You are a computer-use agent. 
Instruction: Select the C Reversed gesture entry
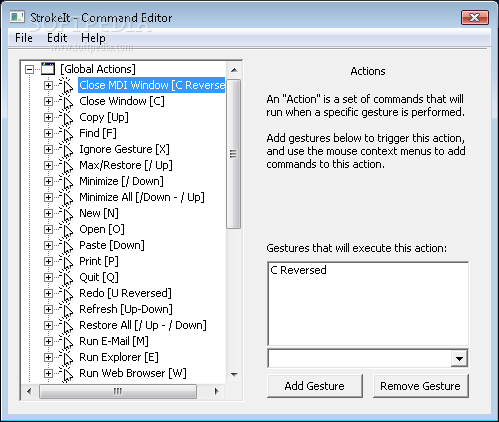click(298, 270)
